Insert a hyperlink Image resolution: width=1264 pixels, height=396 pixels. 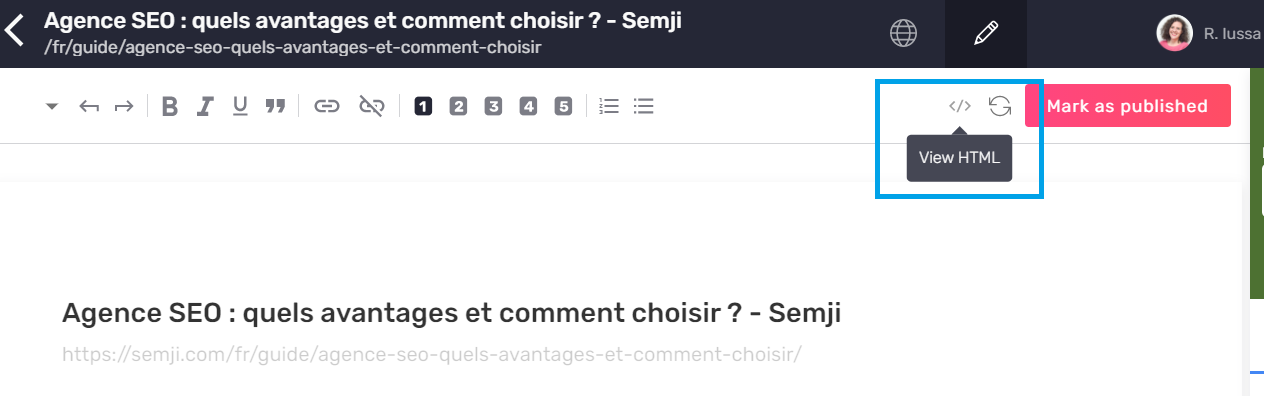327,106
